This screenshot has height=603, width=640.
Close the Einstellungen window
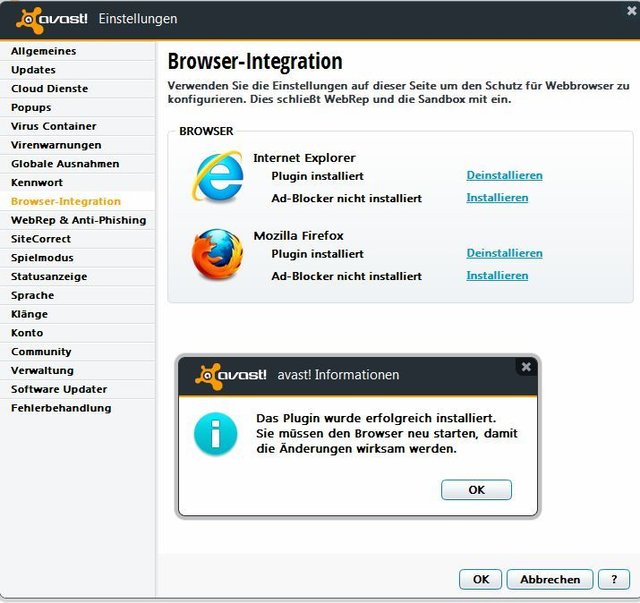pos(632,11)
